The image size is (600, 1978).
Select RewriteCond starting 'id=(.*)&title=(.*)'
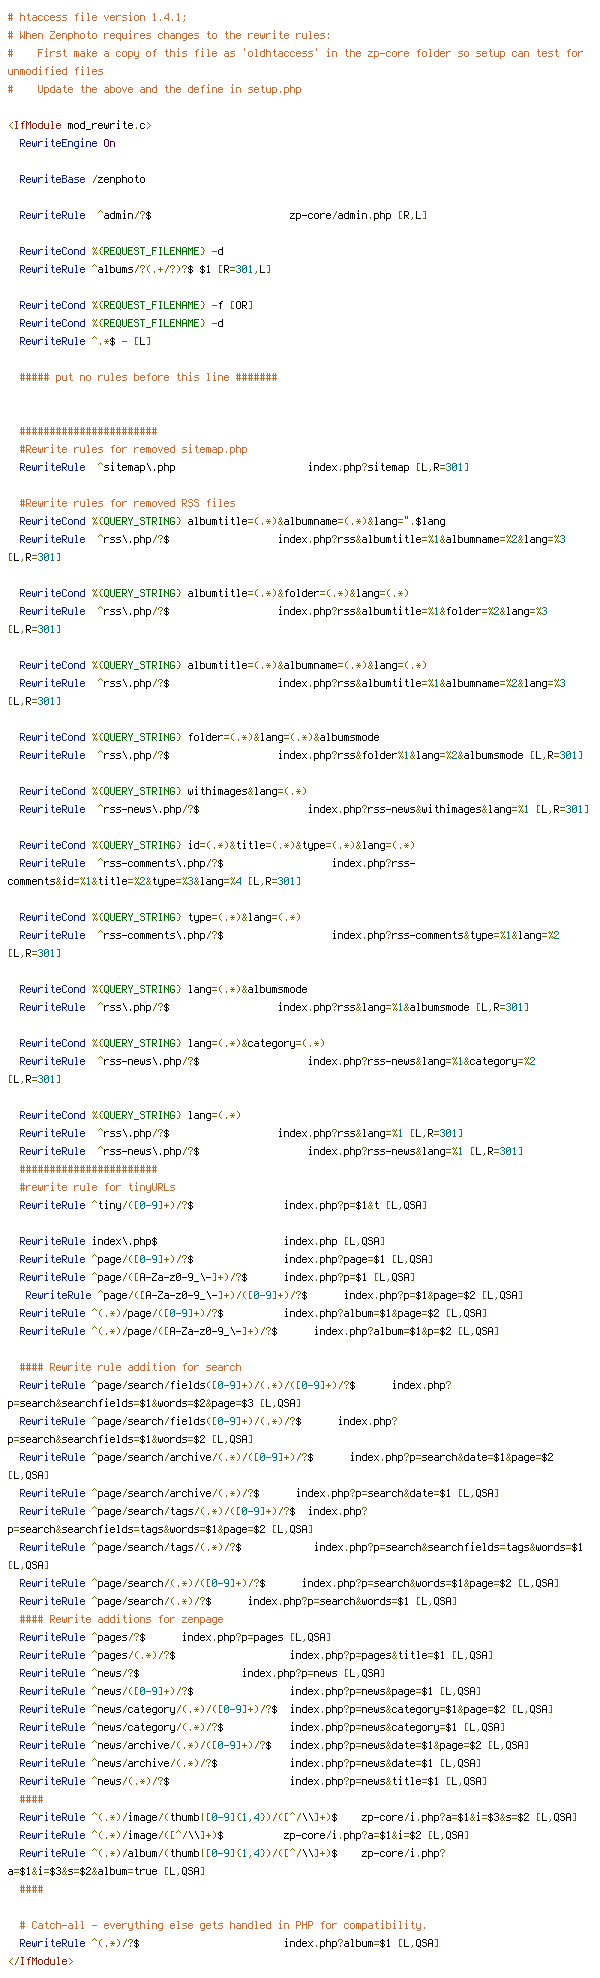tap(217, 845)
